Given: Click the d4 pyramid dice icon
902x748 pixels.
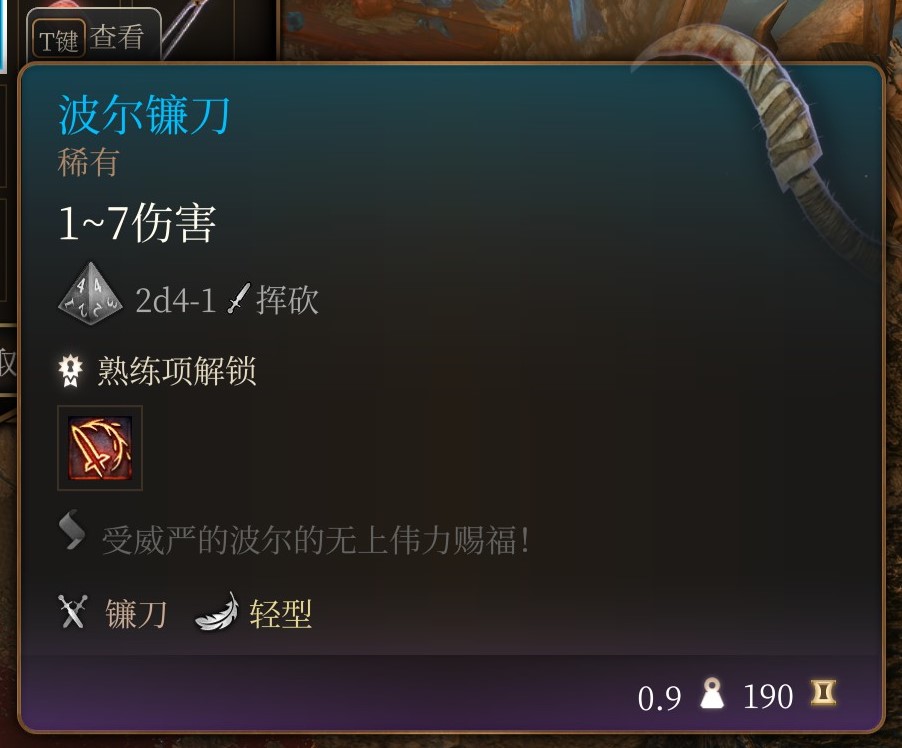Looking at the screenshot, I should click(x=90, y=294).
